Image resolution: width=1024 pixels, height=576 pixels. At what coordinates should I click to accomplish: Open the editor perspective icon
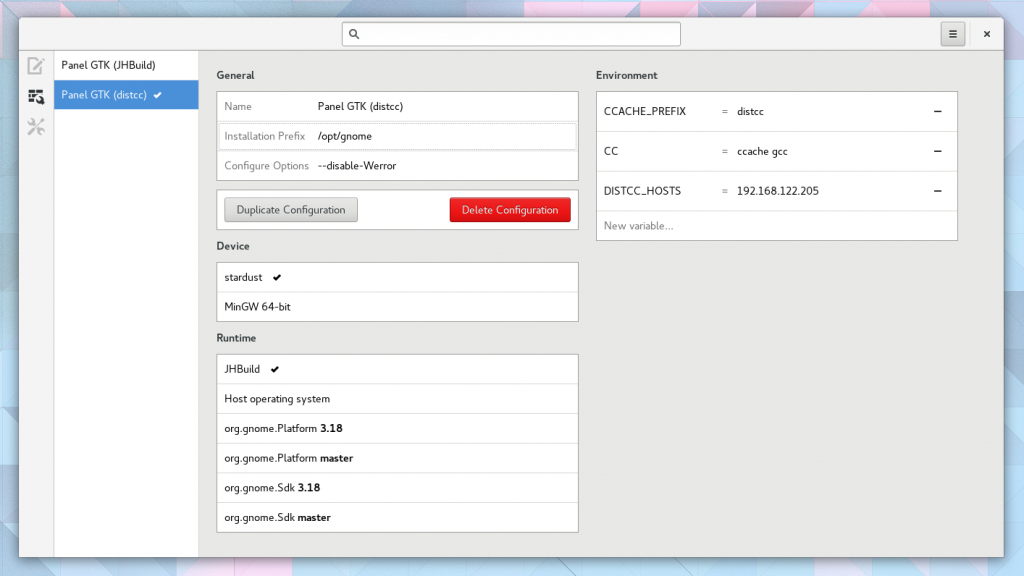click(x=36, y=65)
